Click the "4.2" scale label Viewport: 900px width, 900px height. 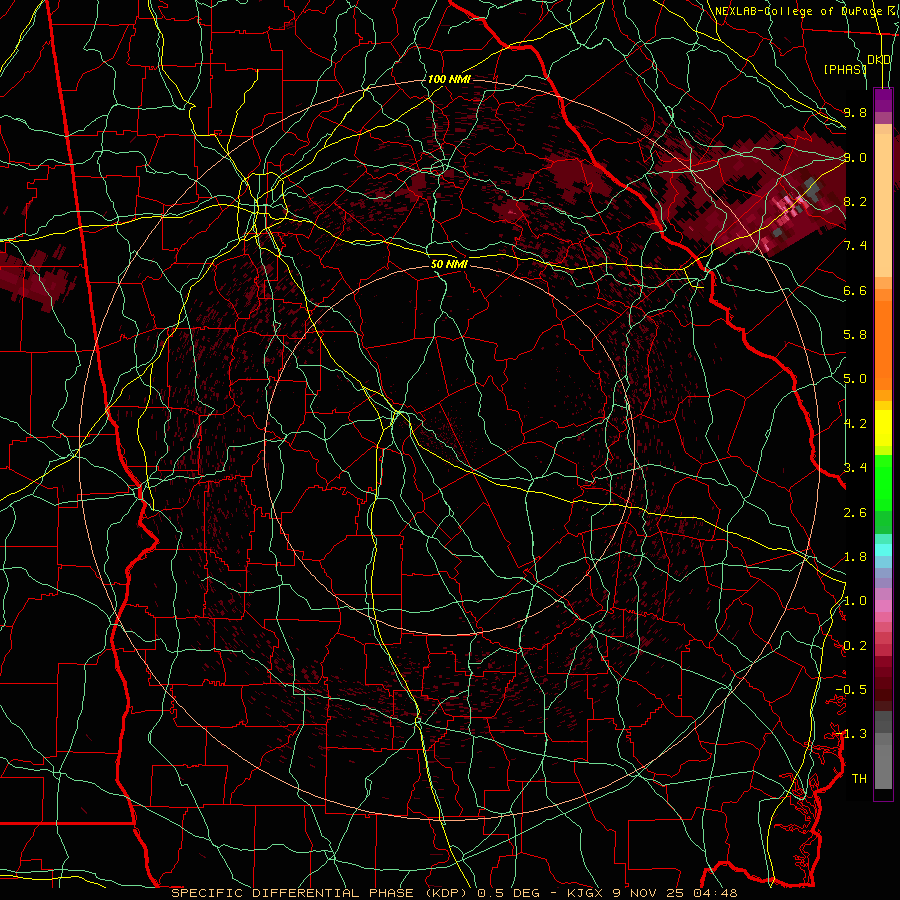tap(855, 424)
